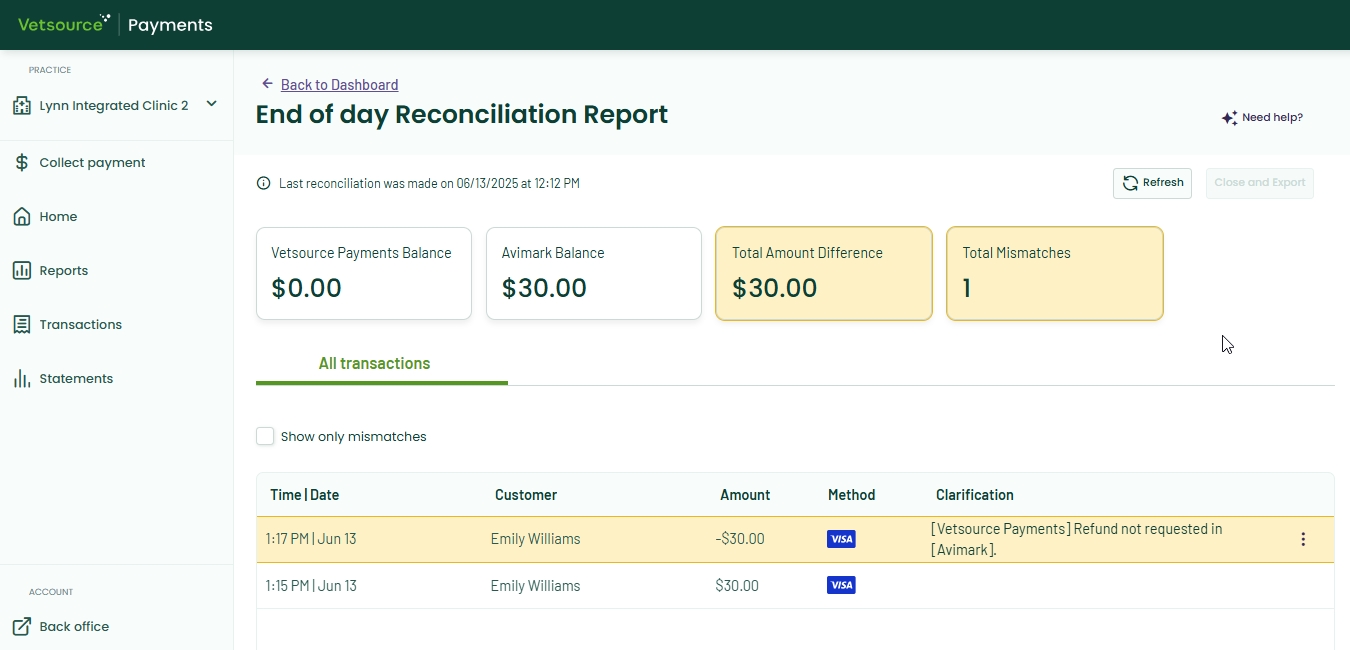Open Collect payment page
The height and width of the screenshot is (650, 1350).
[92, 163]
